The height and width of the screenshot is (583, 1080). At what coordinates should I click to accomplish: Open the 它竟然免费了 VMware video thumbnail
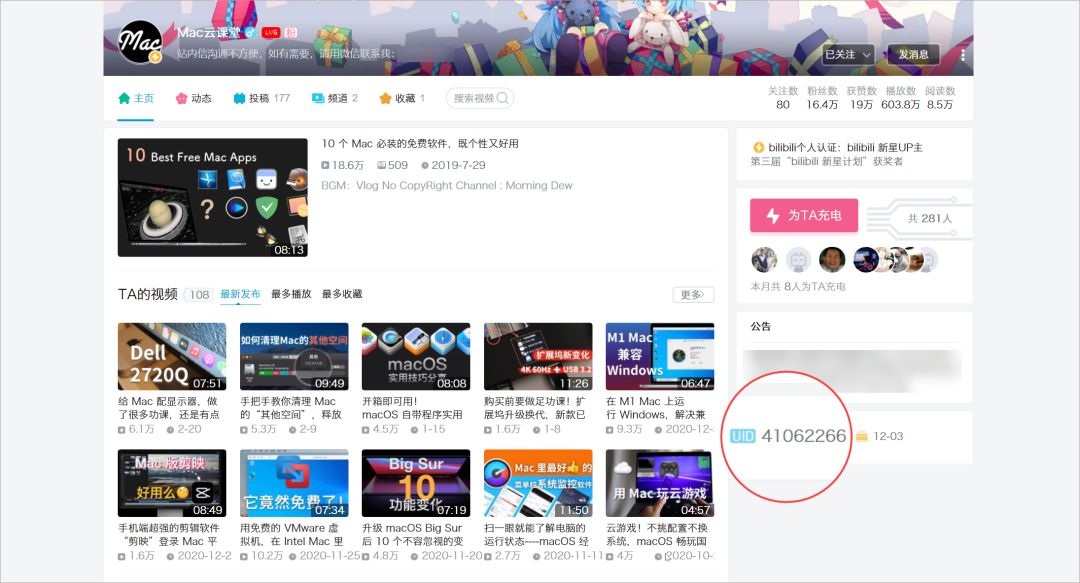pyautogui.click(x=294, y=483)
